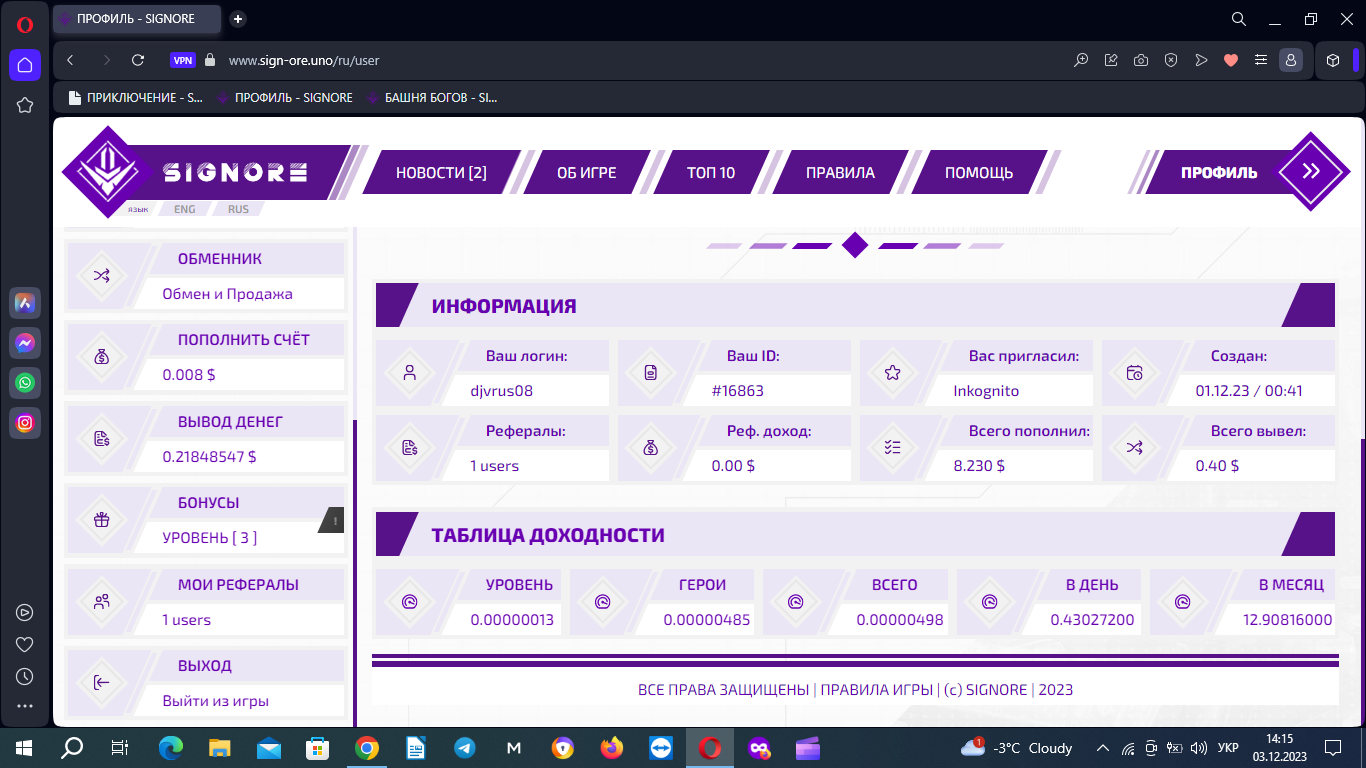Take a snapshot with the camera icon

click(1141, 60)
